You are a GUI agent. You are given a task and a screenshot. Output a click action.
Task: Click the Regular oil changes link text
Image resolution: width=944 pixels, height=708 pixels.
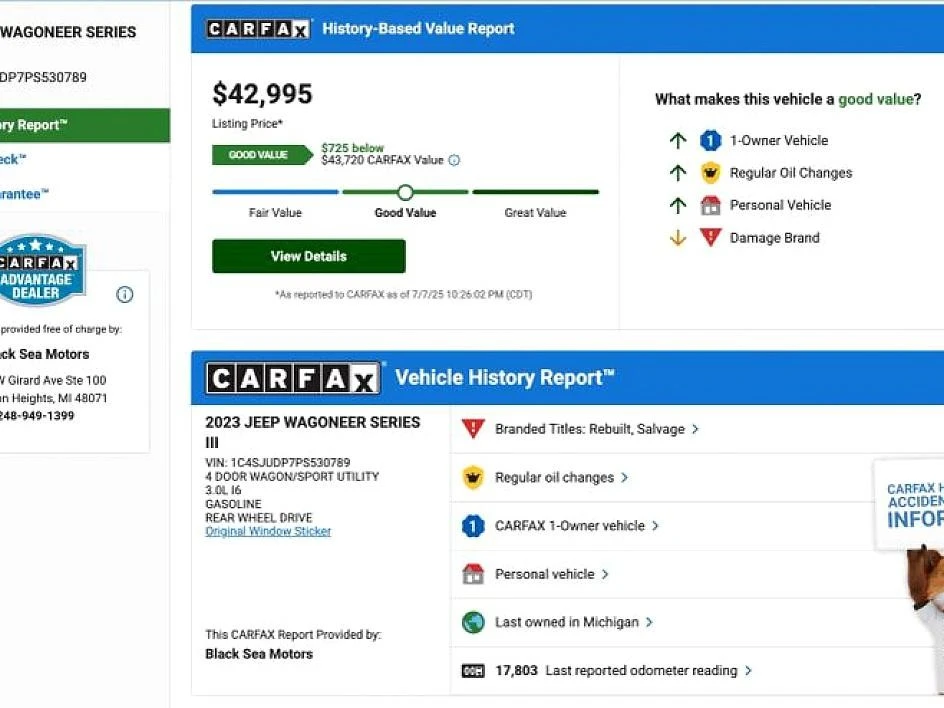tap(554, 477)
